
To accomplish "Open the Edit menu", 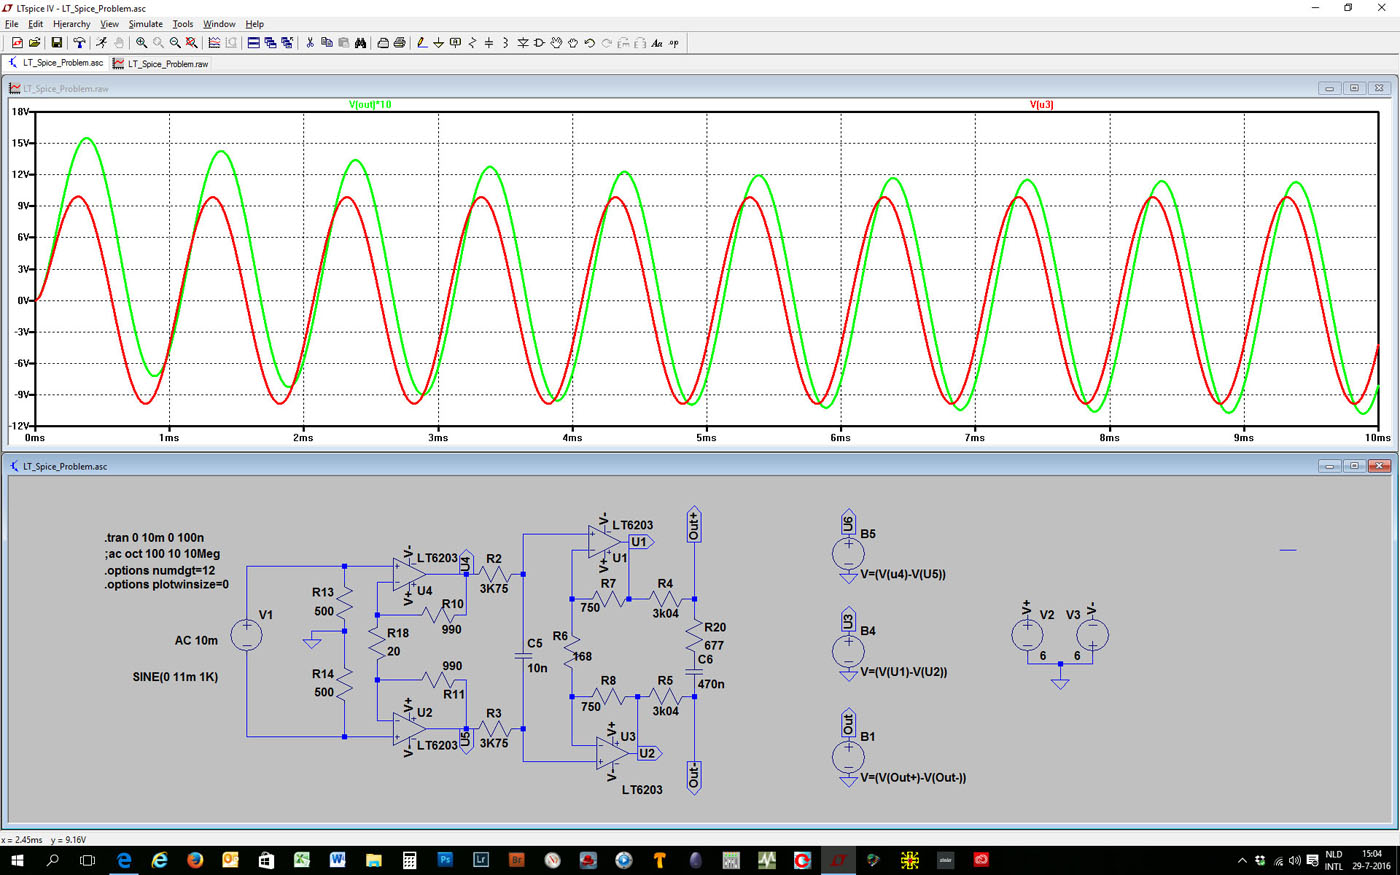I will [x=35, y=24].
